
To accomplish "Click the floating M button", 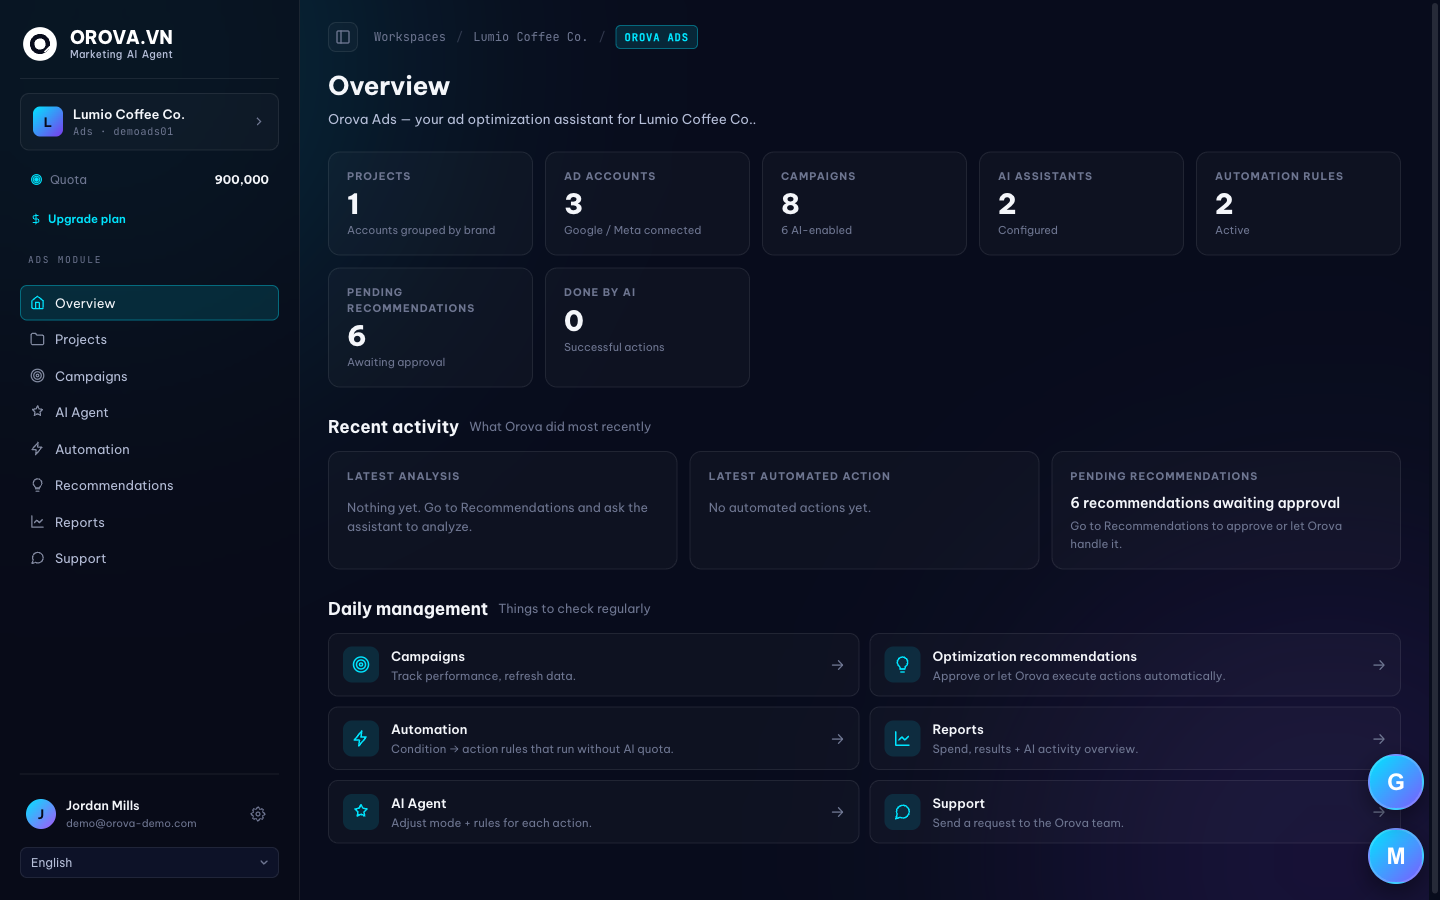I will pos(1396,856).
